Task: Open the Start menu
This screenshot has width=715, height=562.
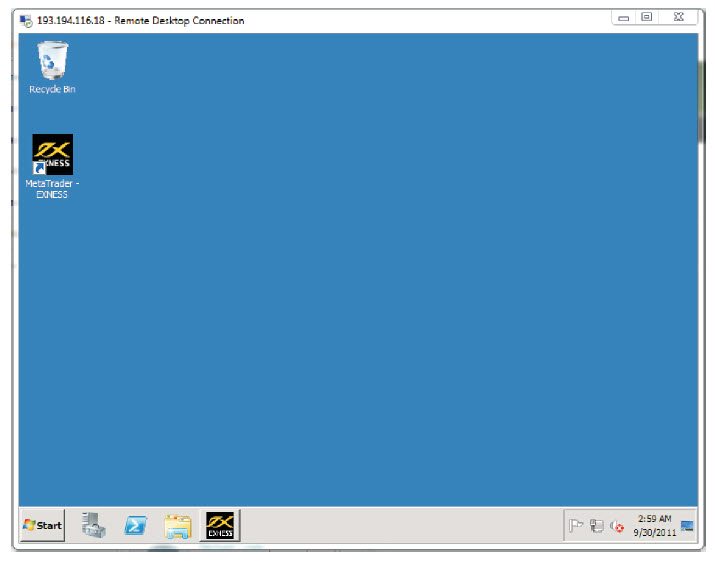Action: click(x=42, y=525)
